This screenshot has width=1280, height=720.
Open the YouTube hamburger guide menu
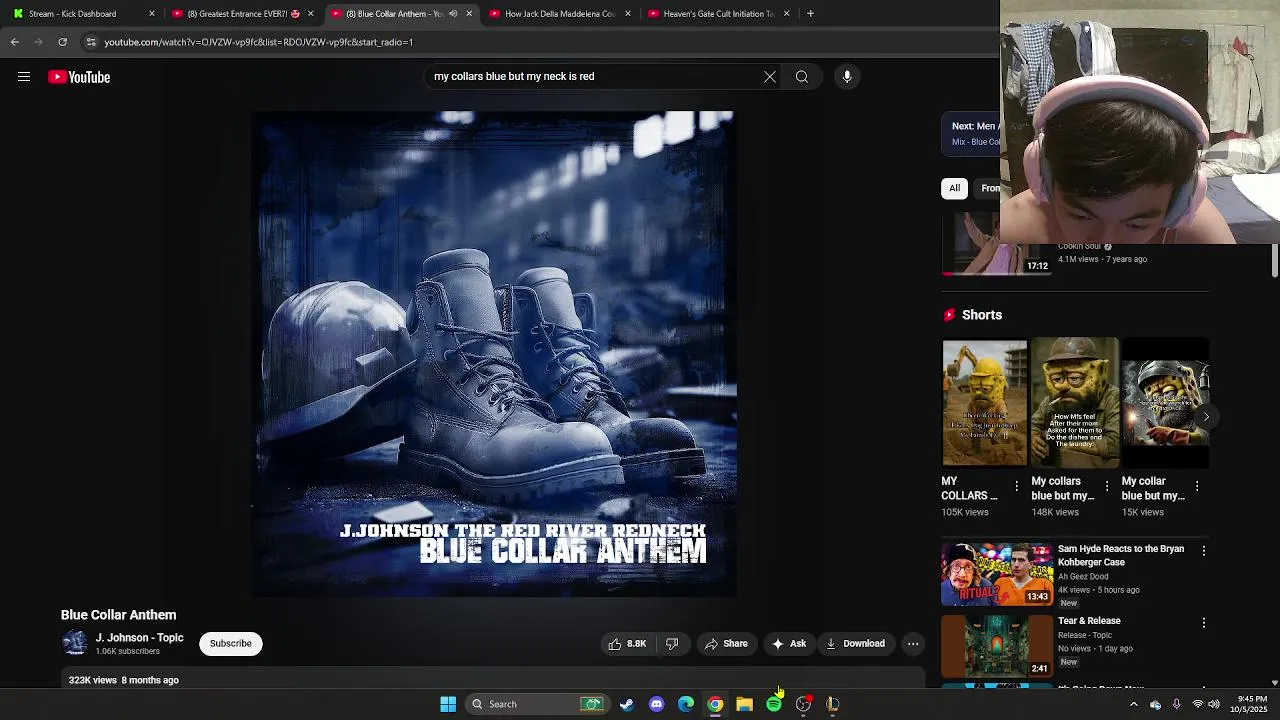point(24,77)
